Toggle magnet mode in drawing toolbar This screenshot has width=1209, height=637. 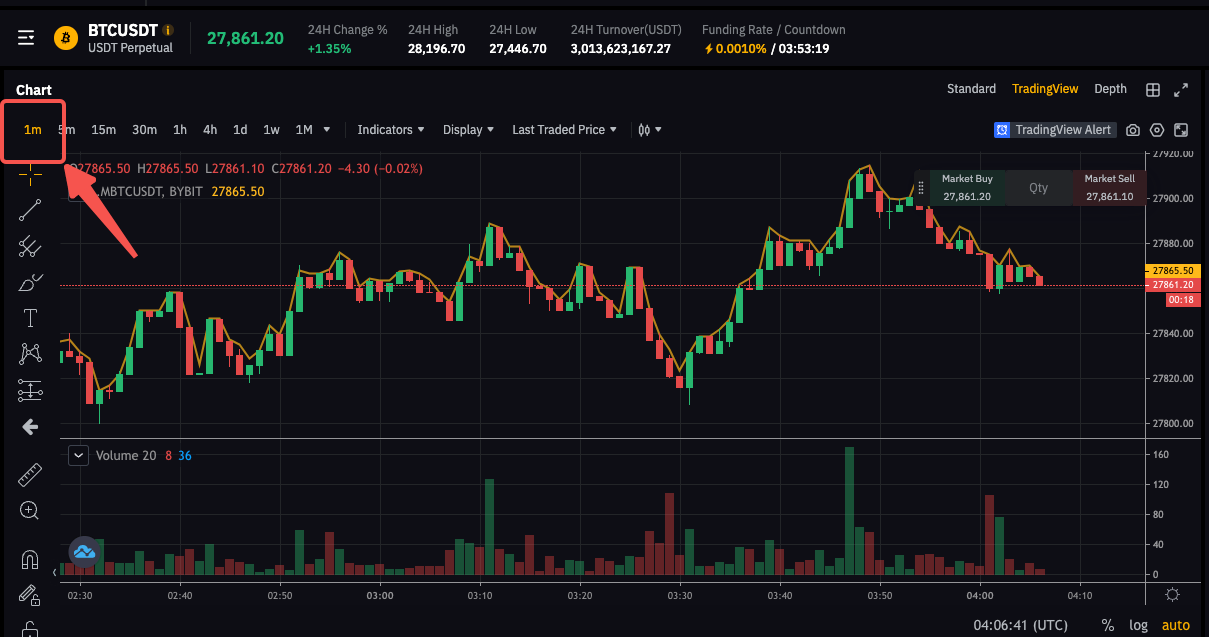(30, 559)
